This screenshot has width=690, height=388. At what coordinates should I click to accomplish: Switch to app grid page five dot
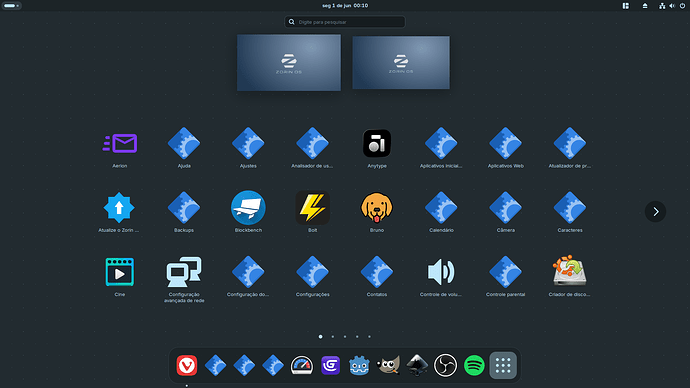[369, 337]
